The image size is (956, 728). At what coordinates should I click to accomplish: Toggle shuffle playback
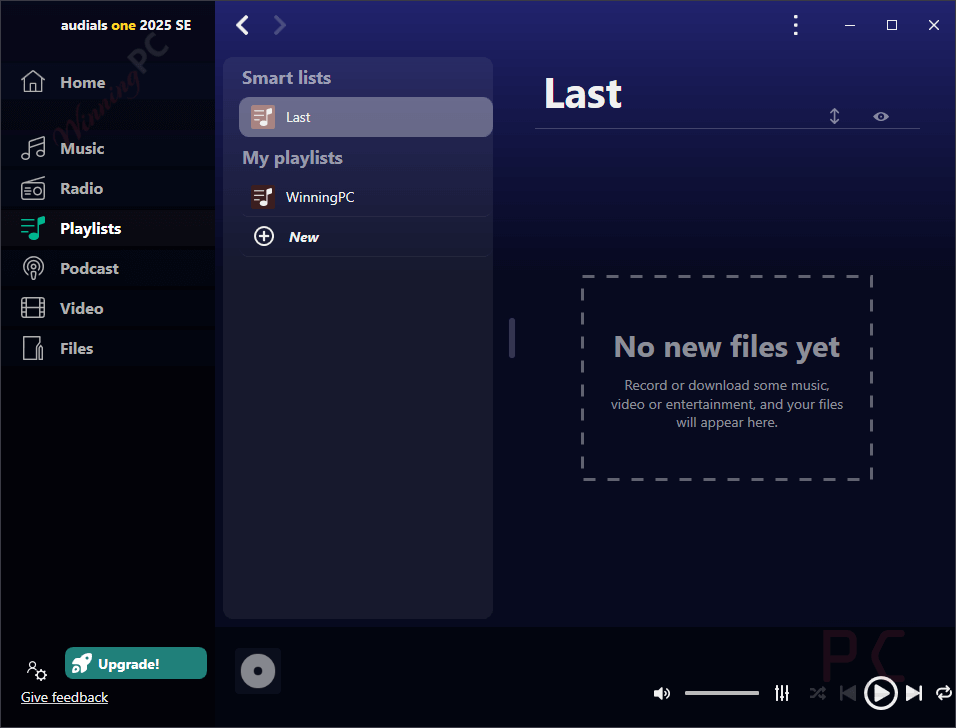coord(817,693)
